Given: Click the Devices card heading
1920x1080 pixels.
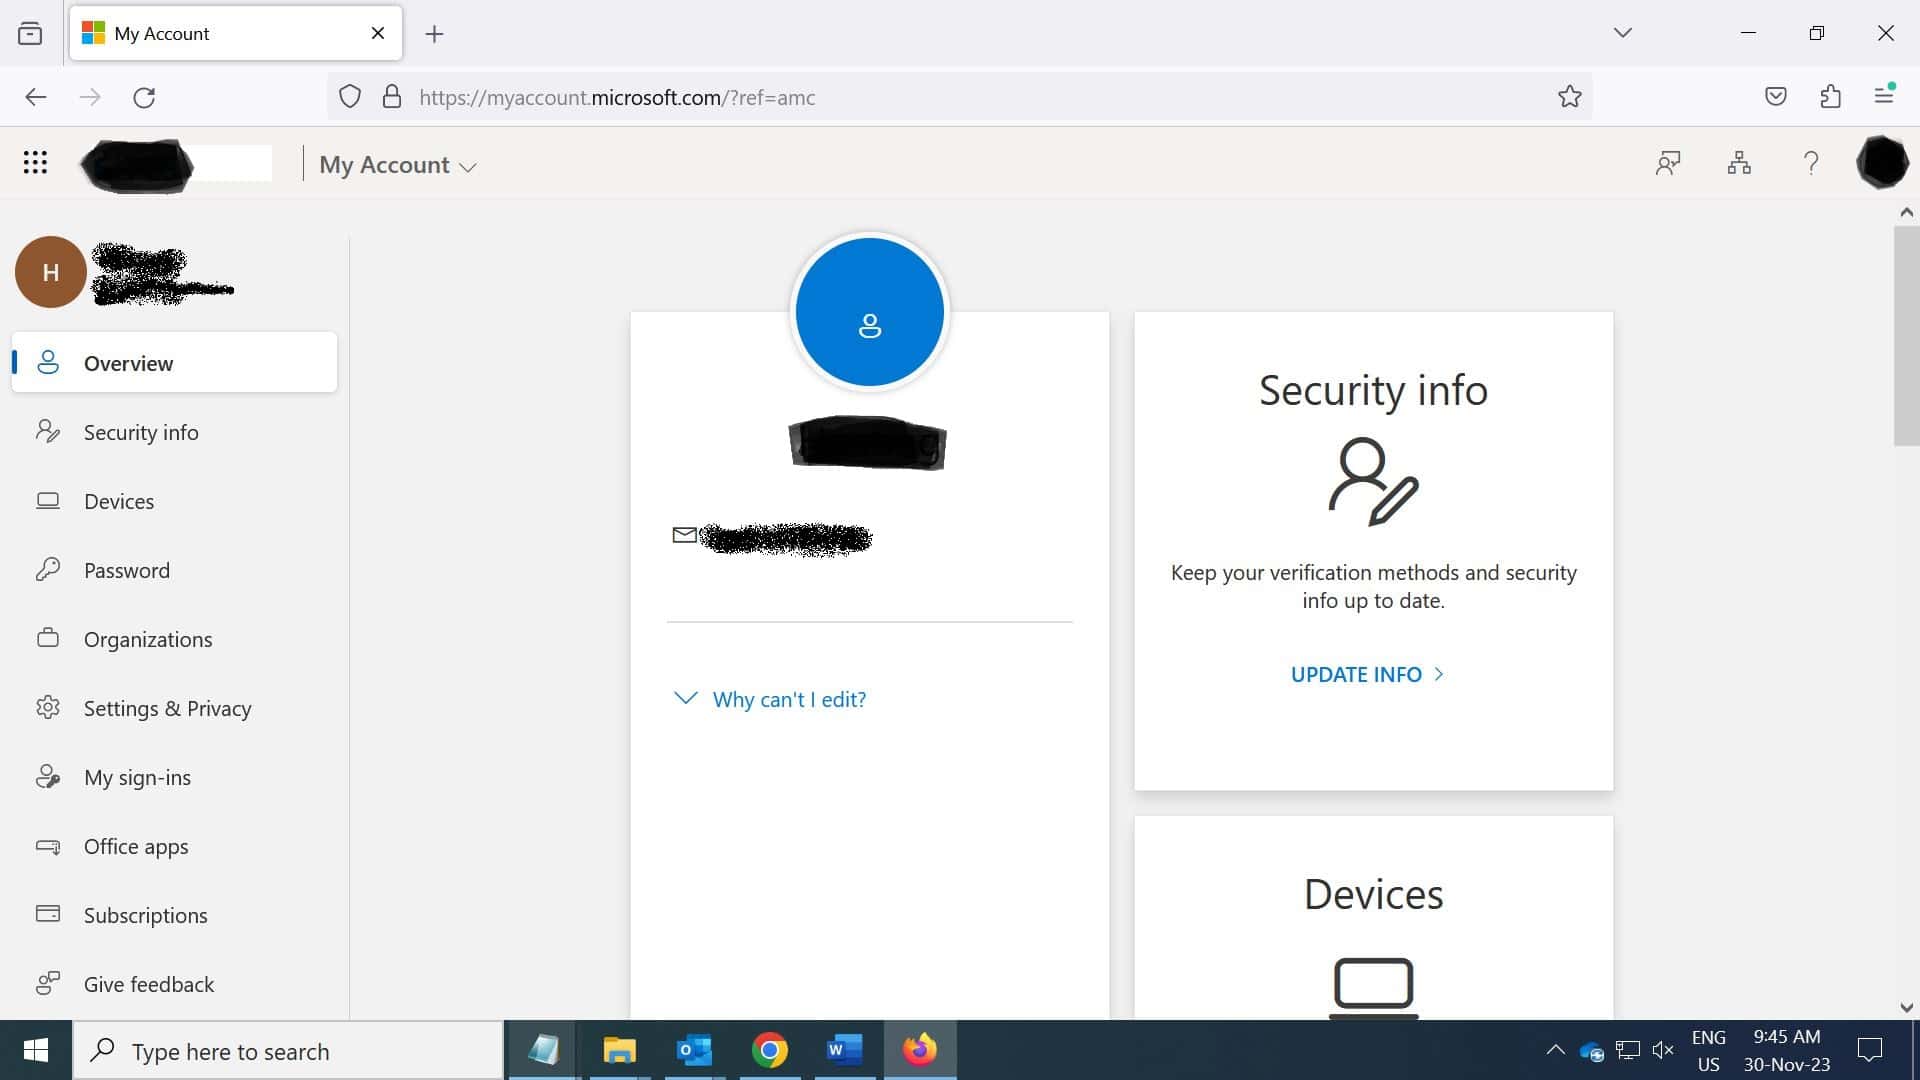Looking at the screenshot, I should point(1373,894).
